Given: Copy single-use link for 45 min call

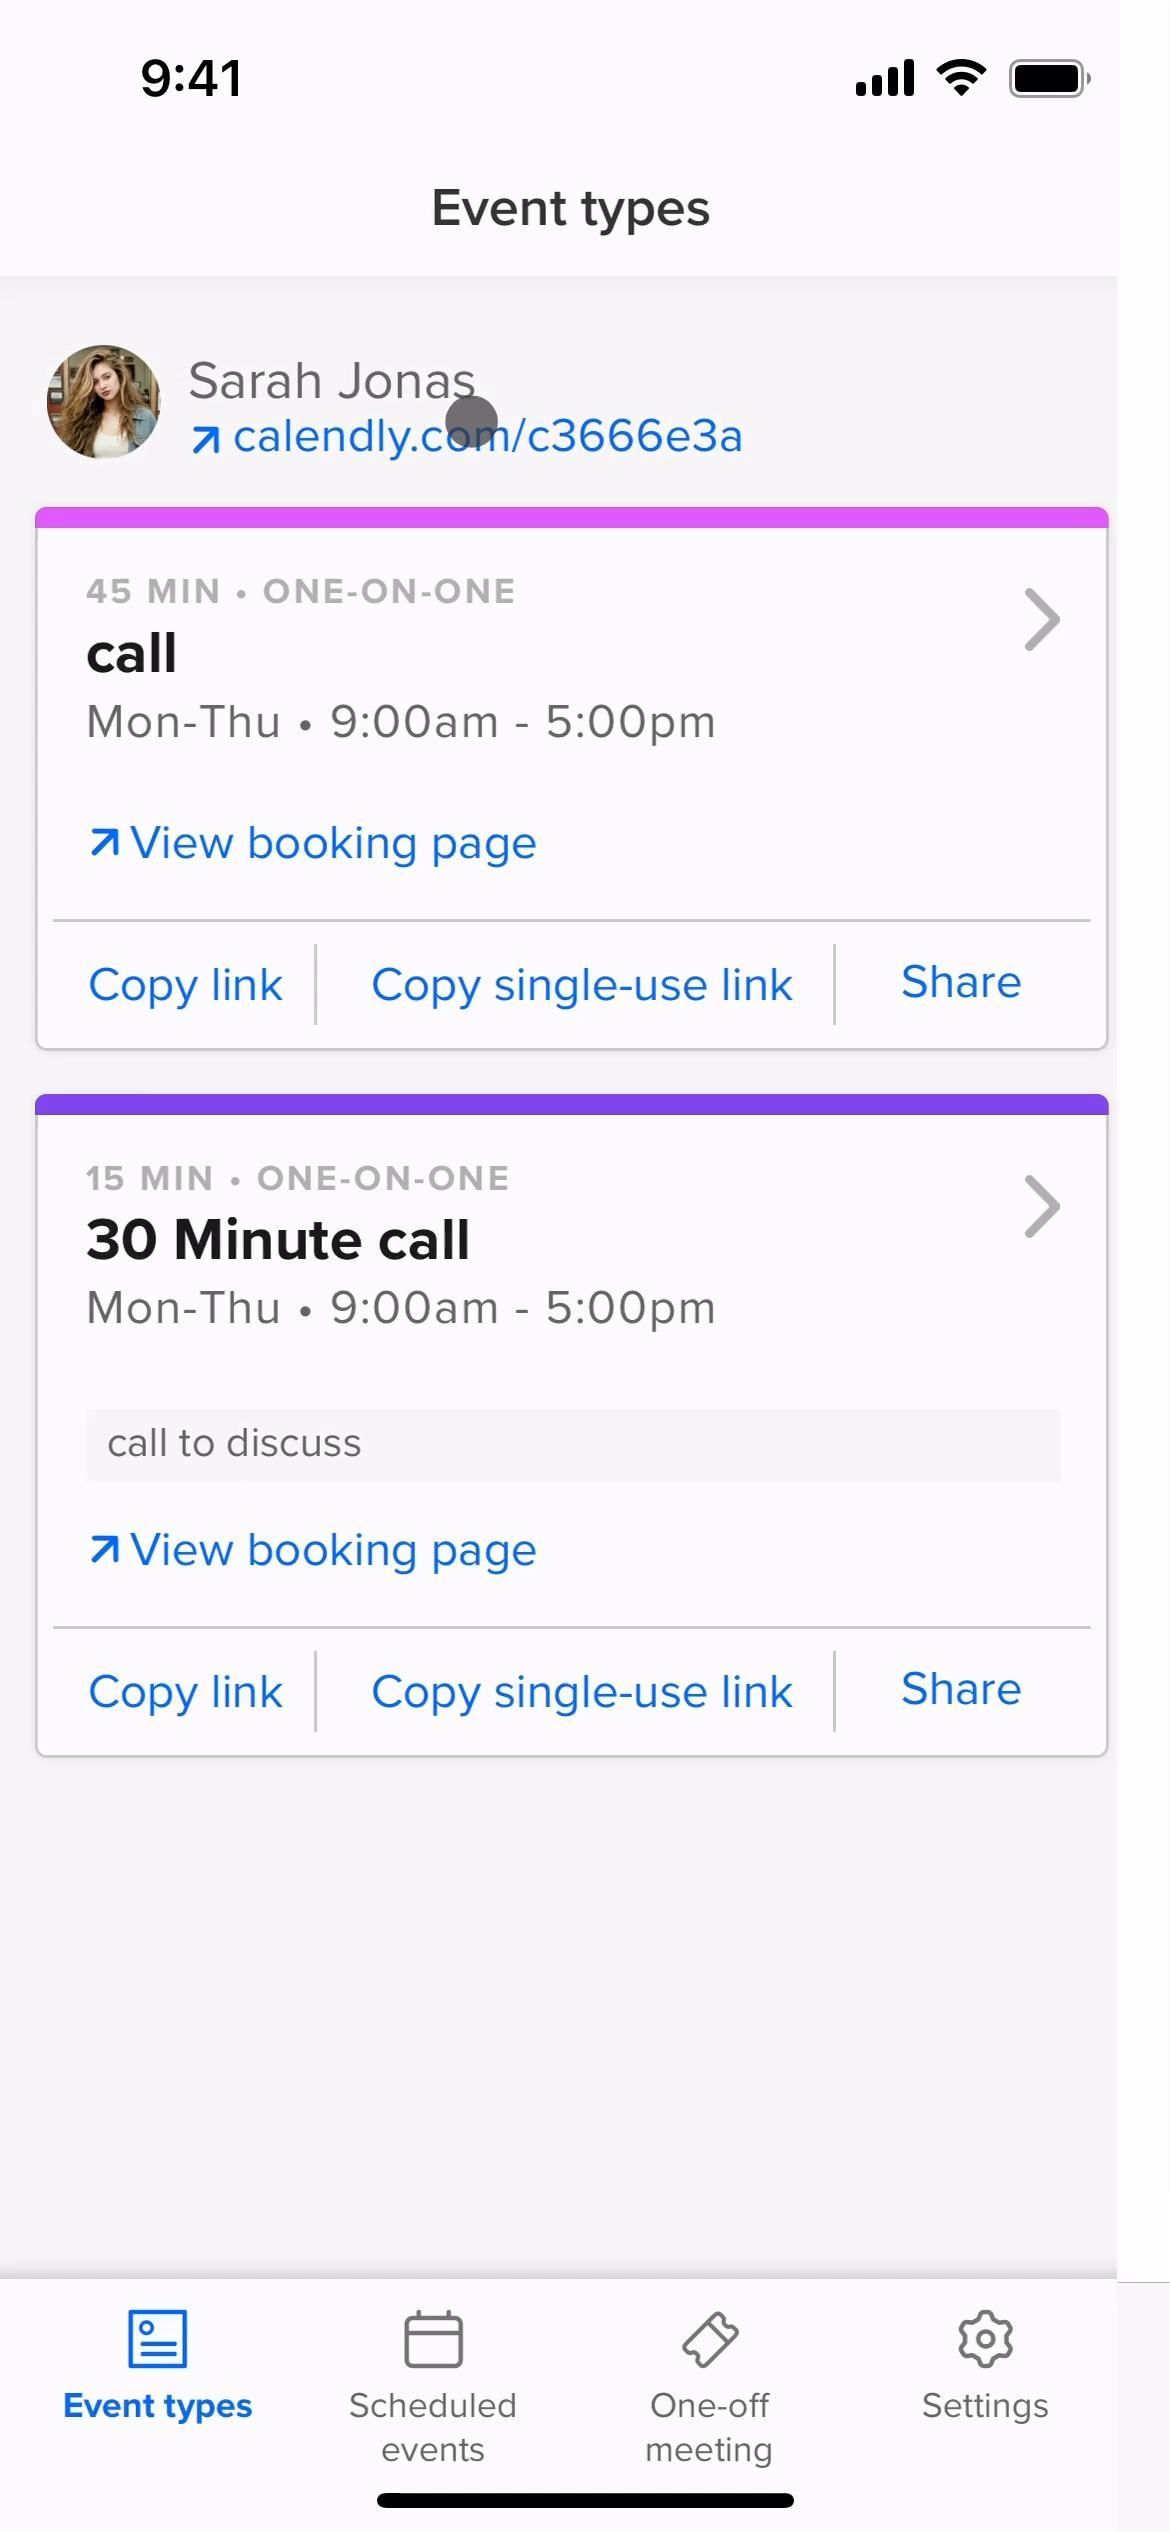Looking at the screenshot, I should coord(581,985).
